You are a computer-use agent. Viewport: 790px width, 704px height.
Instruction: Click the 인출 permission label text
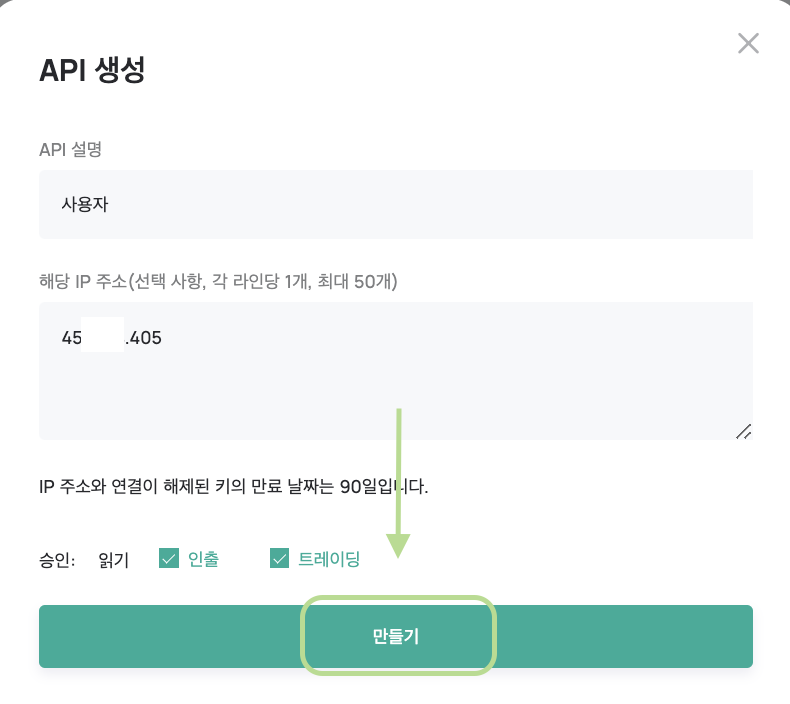203,559
